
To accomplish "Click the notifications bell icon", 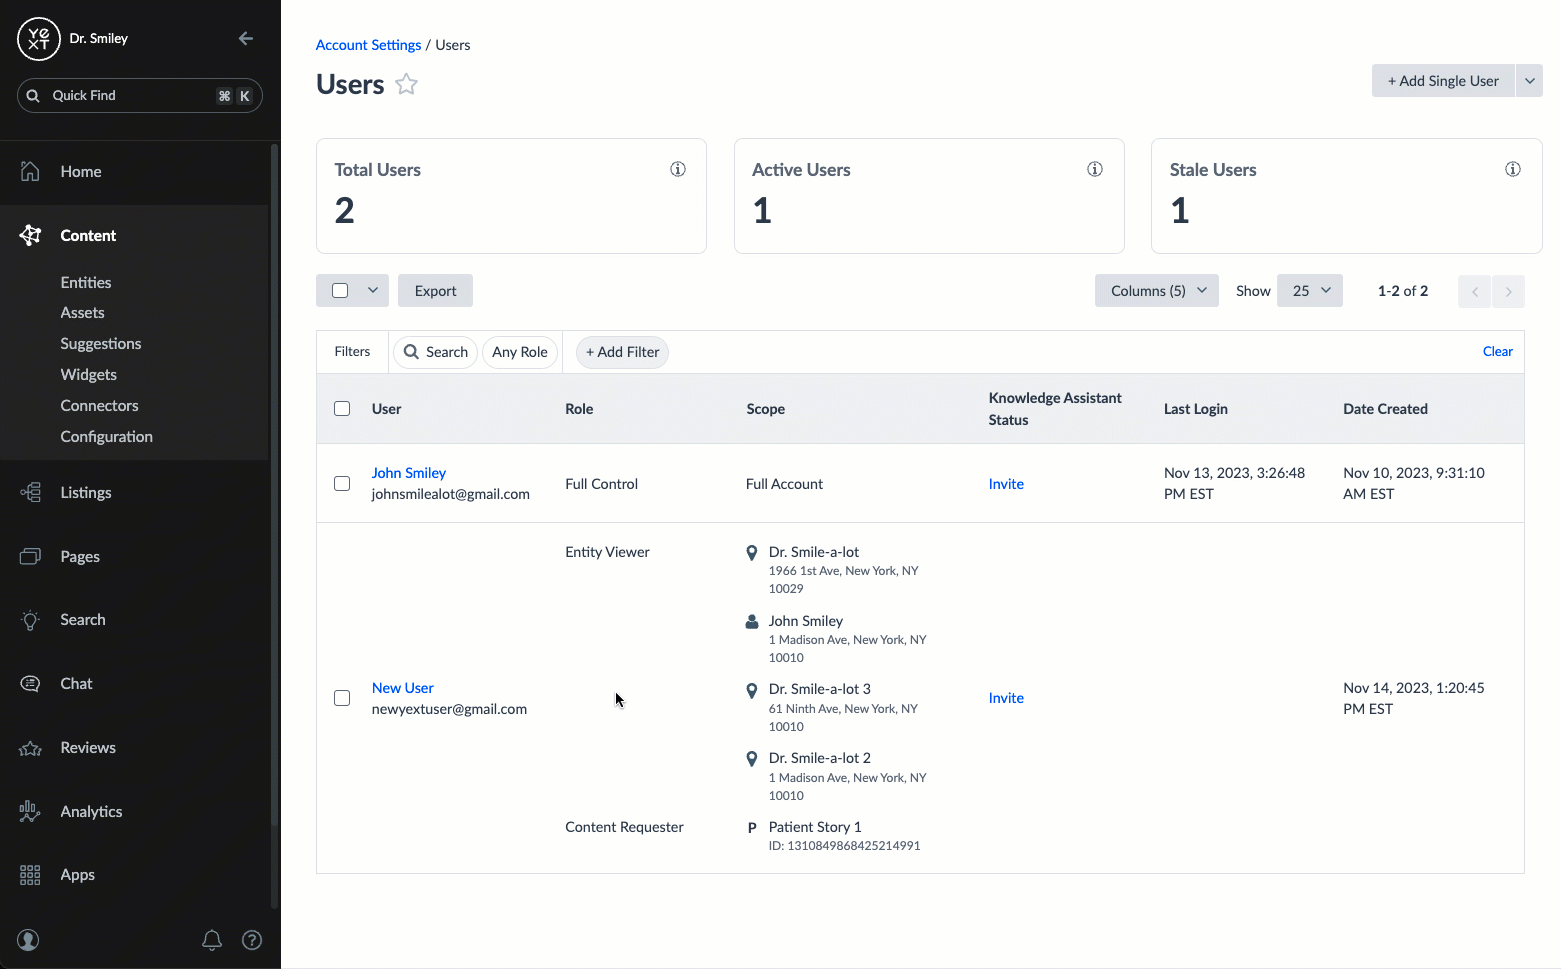I will [212, 940].
